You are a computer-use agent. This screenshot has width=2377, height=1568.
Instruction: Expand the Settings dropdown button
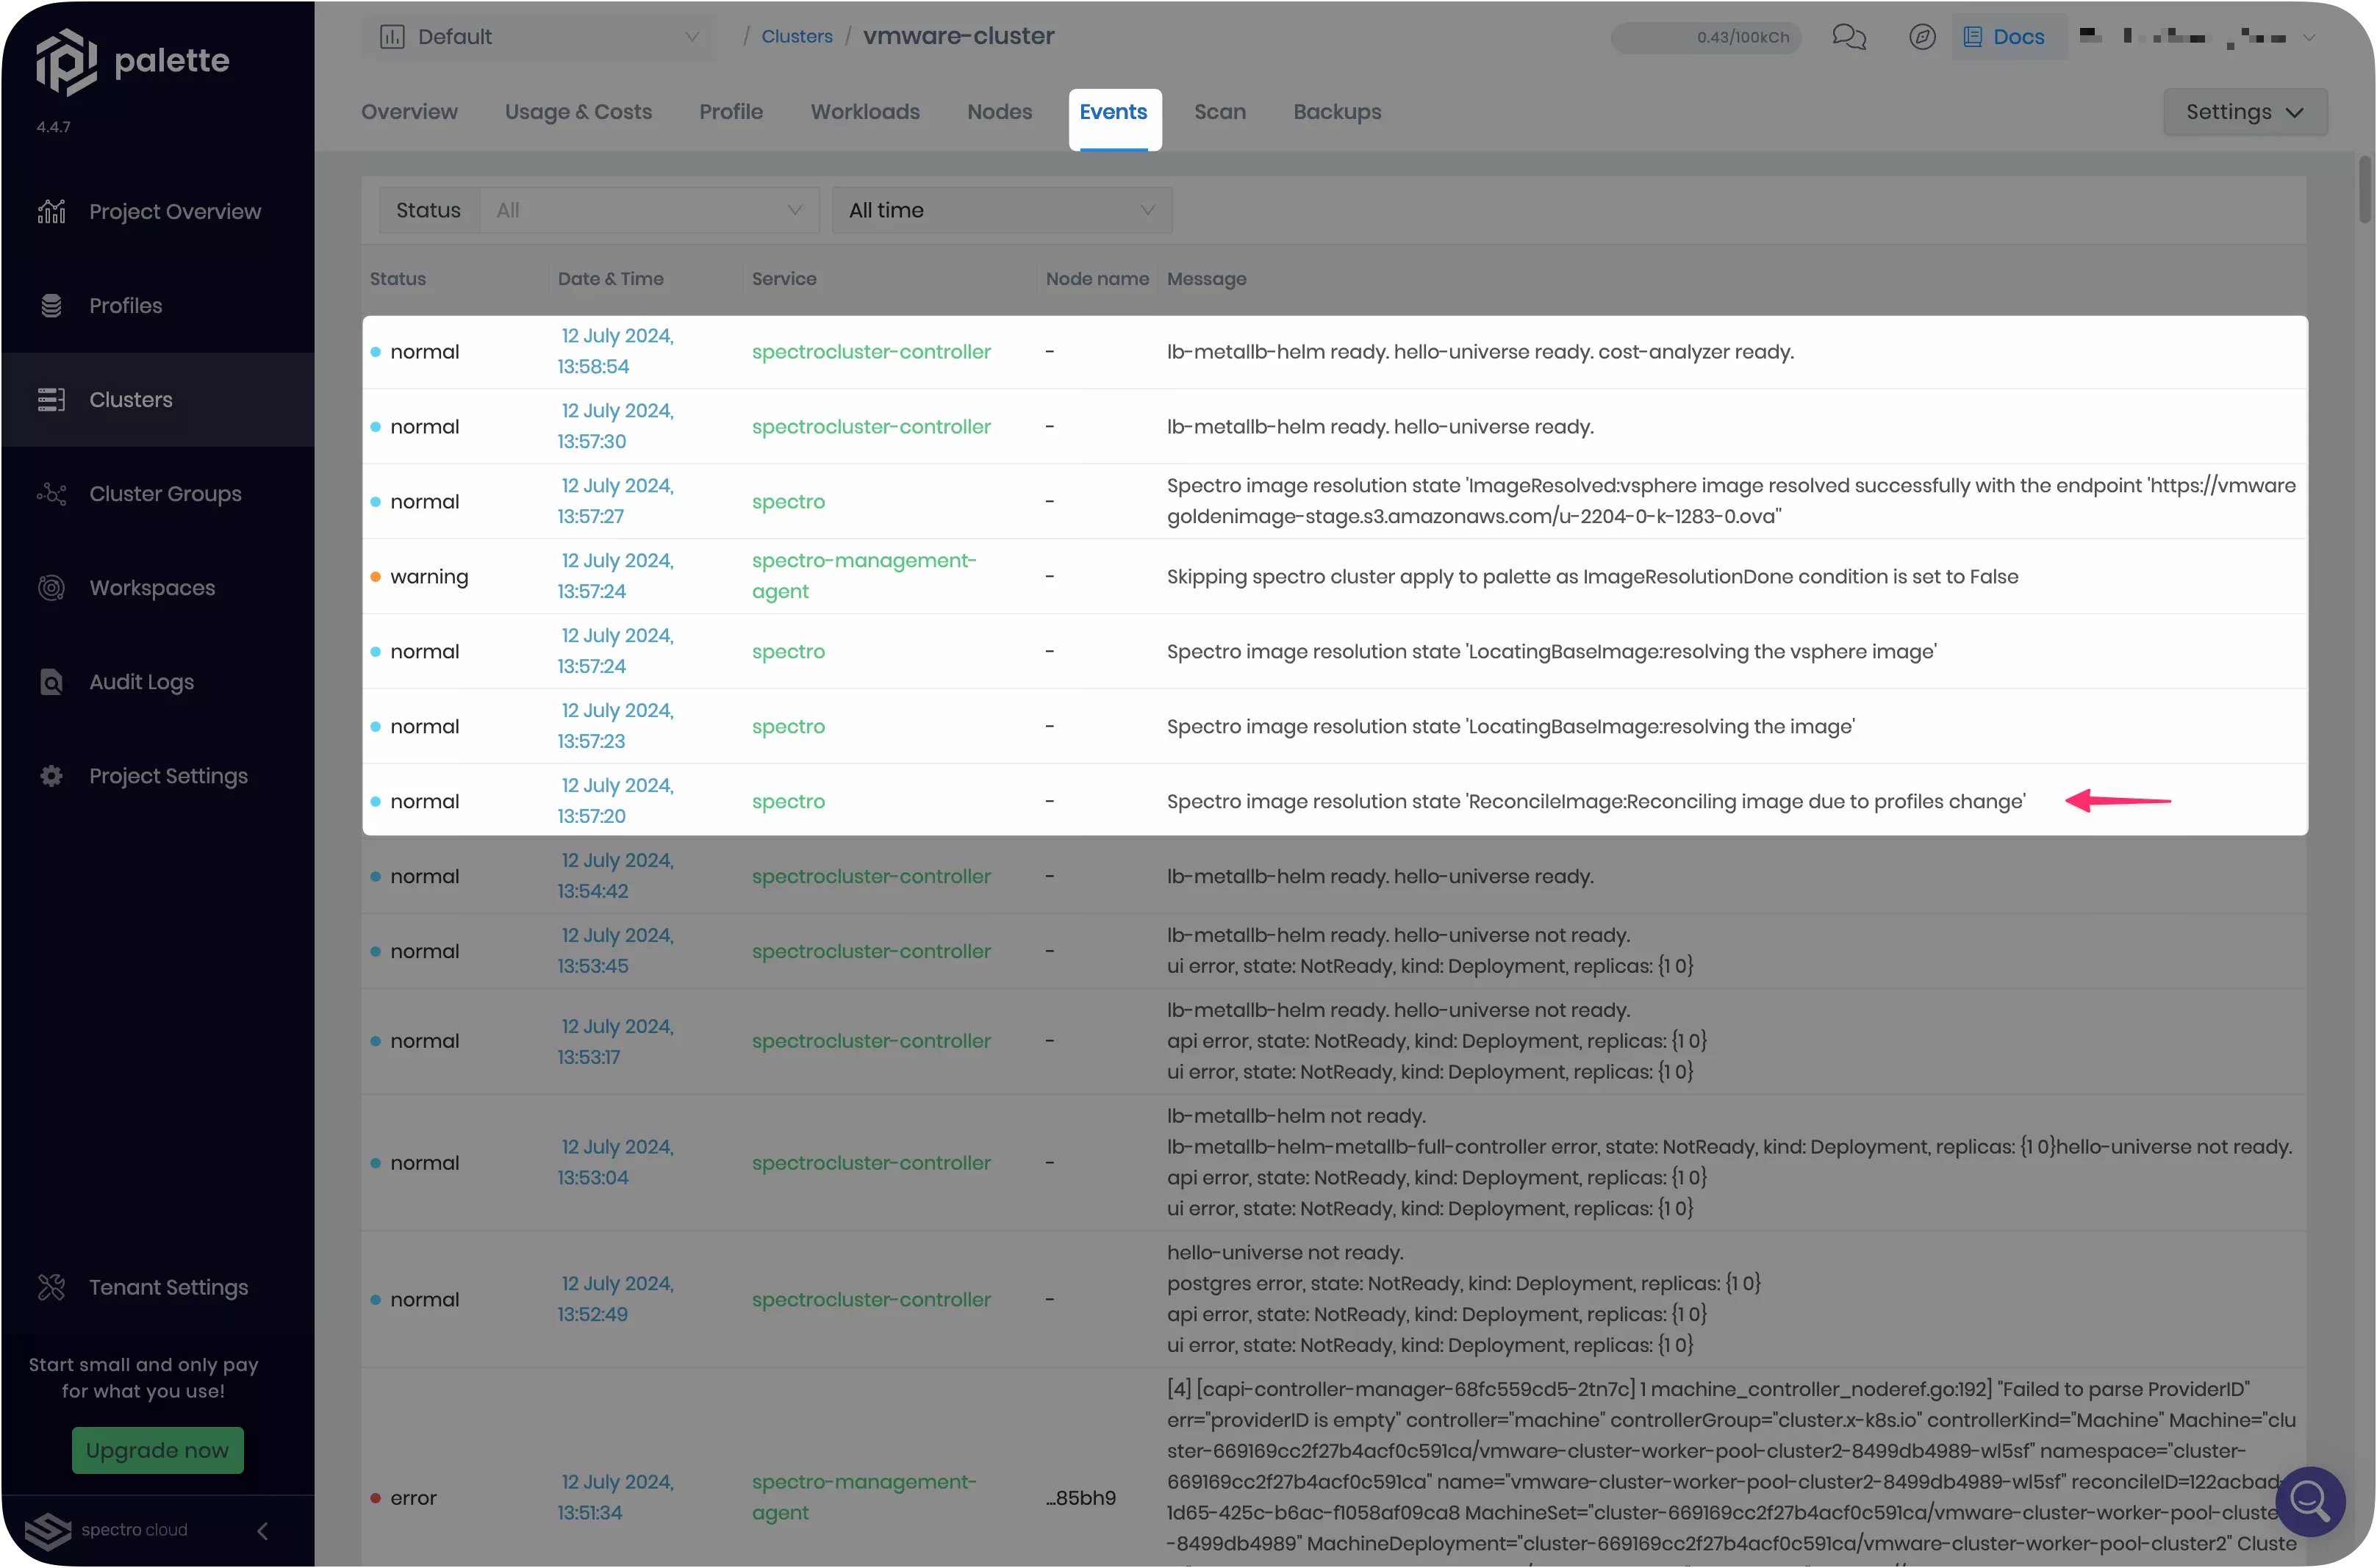2245,112
